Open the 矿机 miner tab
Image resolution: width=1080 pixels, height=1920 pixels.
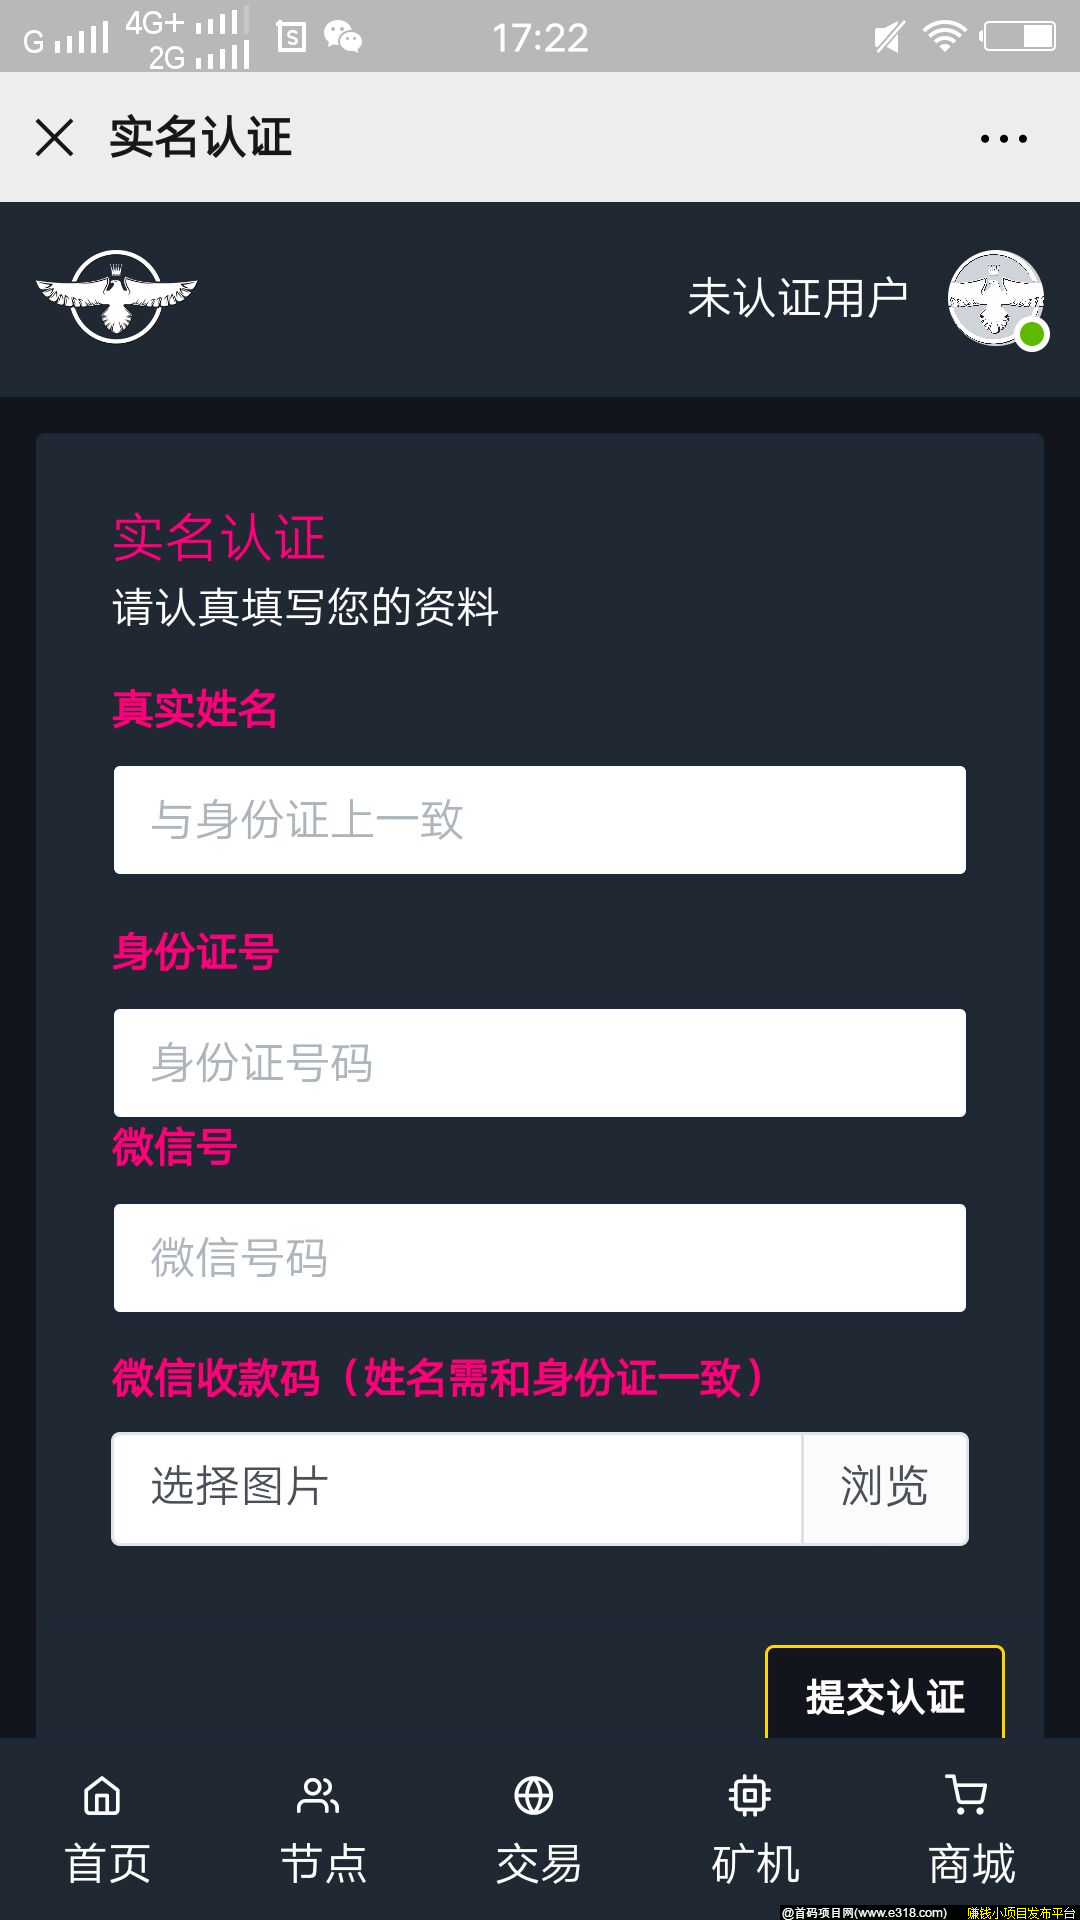[755, 1829]
